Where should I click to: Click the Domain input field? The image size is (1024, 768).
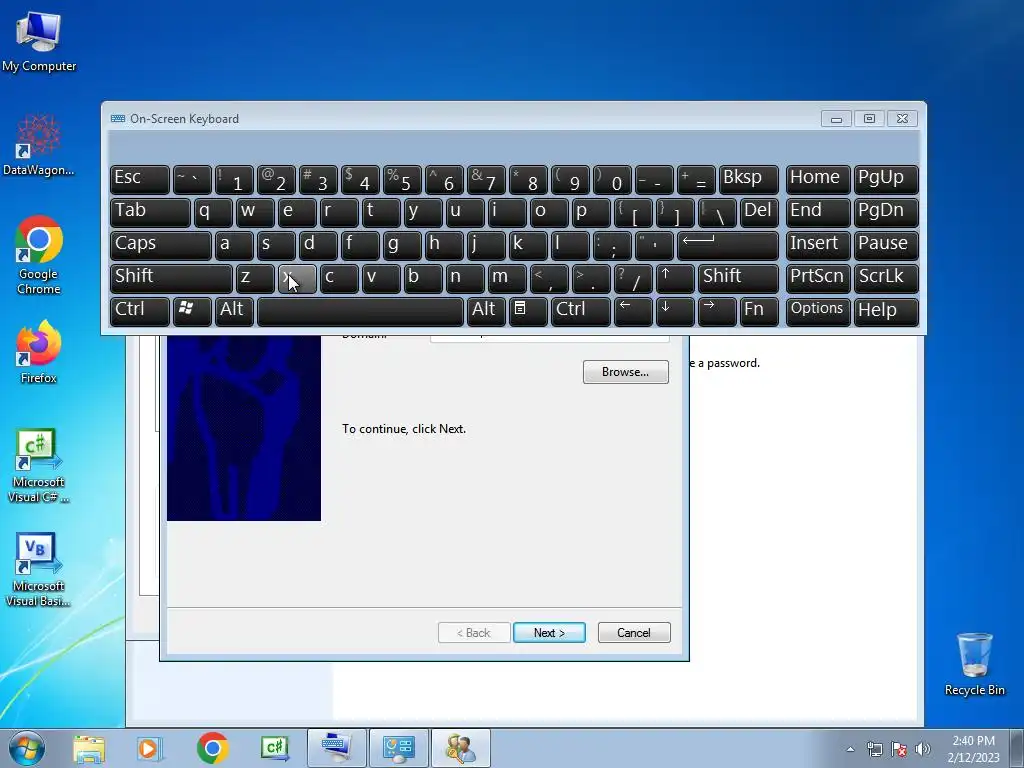(549, 338)
